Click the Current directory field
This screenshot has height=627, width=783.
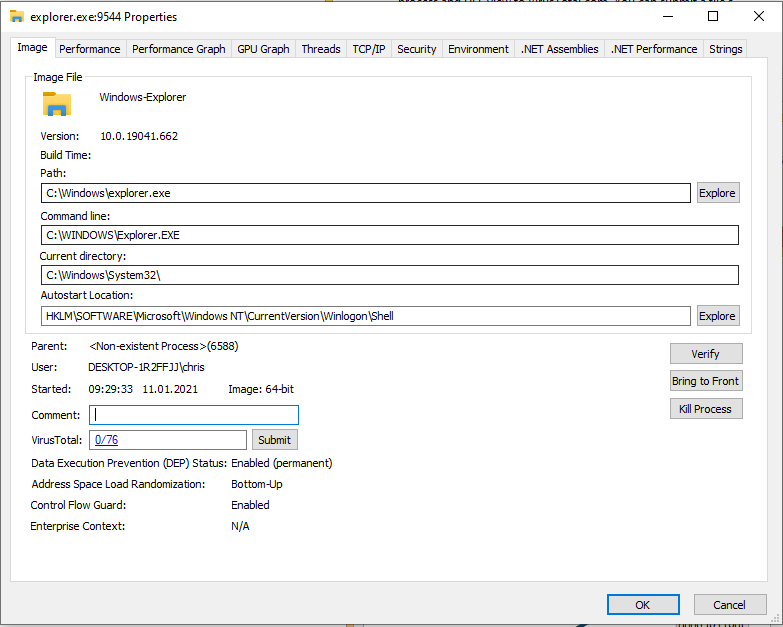(390, 275)
